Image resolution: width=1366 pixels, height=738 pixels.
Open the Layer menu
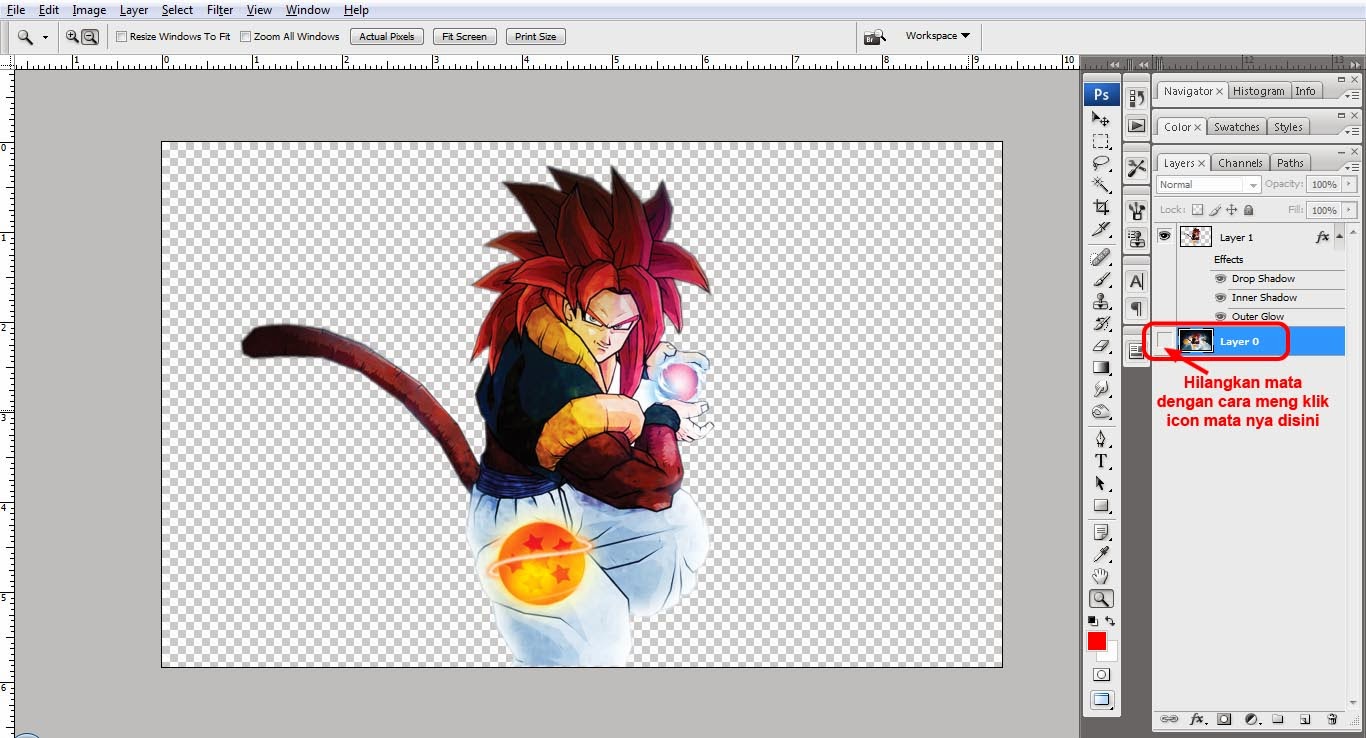[134, 10]
